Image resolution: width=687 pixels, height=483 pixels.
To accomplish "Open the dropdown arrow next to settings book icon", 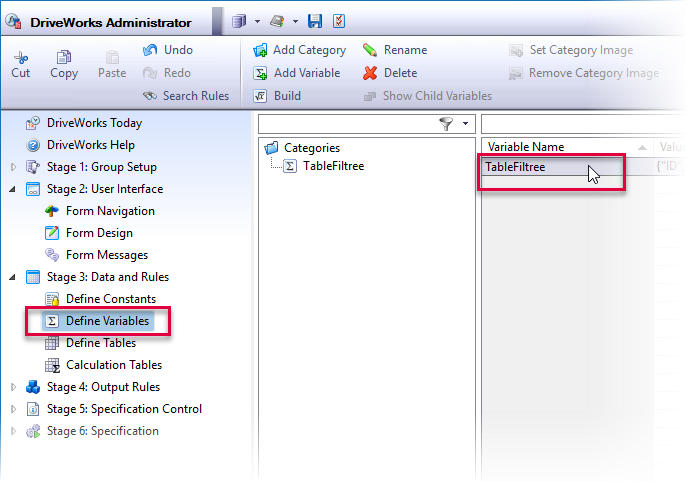I will (295, 21).
